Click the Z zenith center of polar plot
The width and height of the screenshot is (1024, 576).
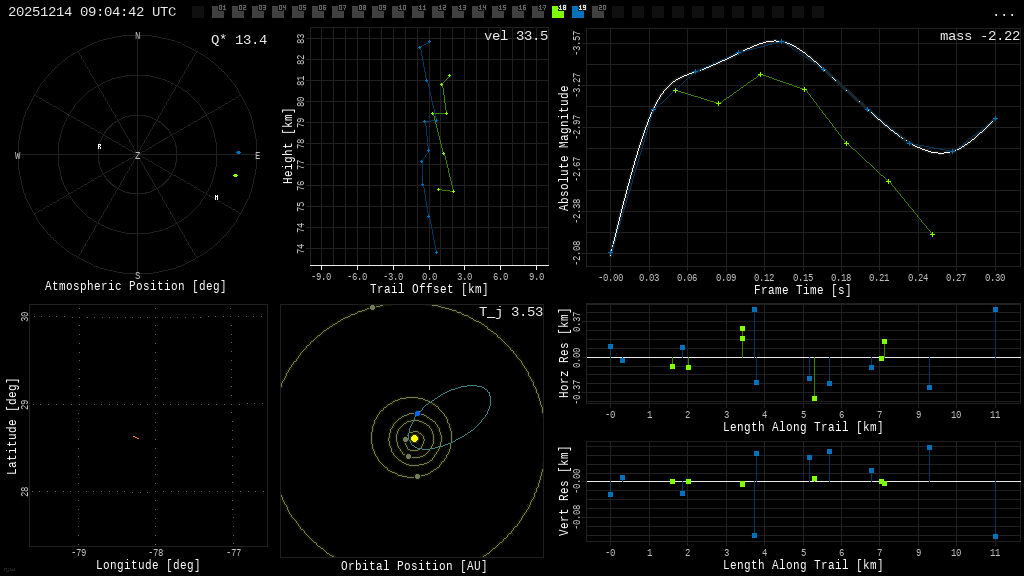click(138, 156)
